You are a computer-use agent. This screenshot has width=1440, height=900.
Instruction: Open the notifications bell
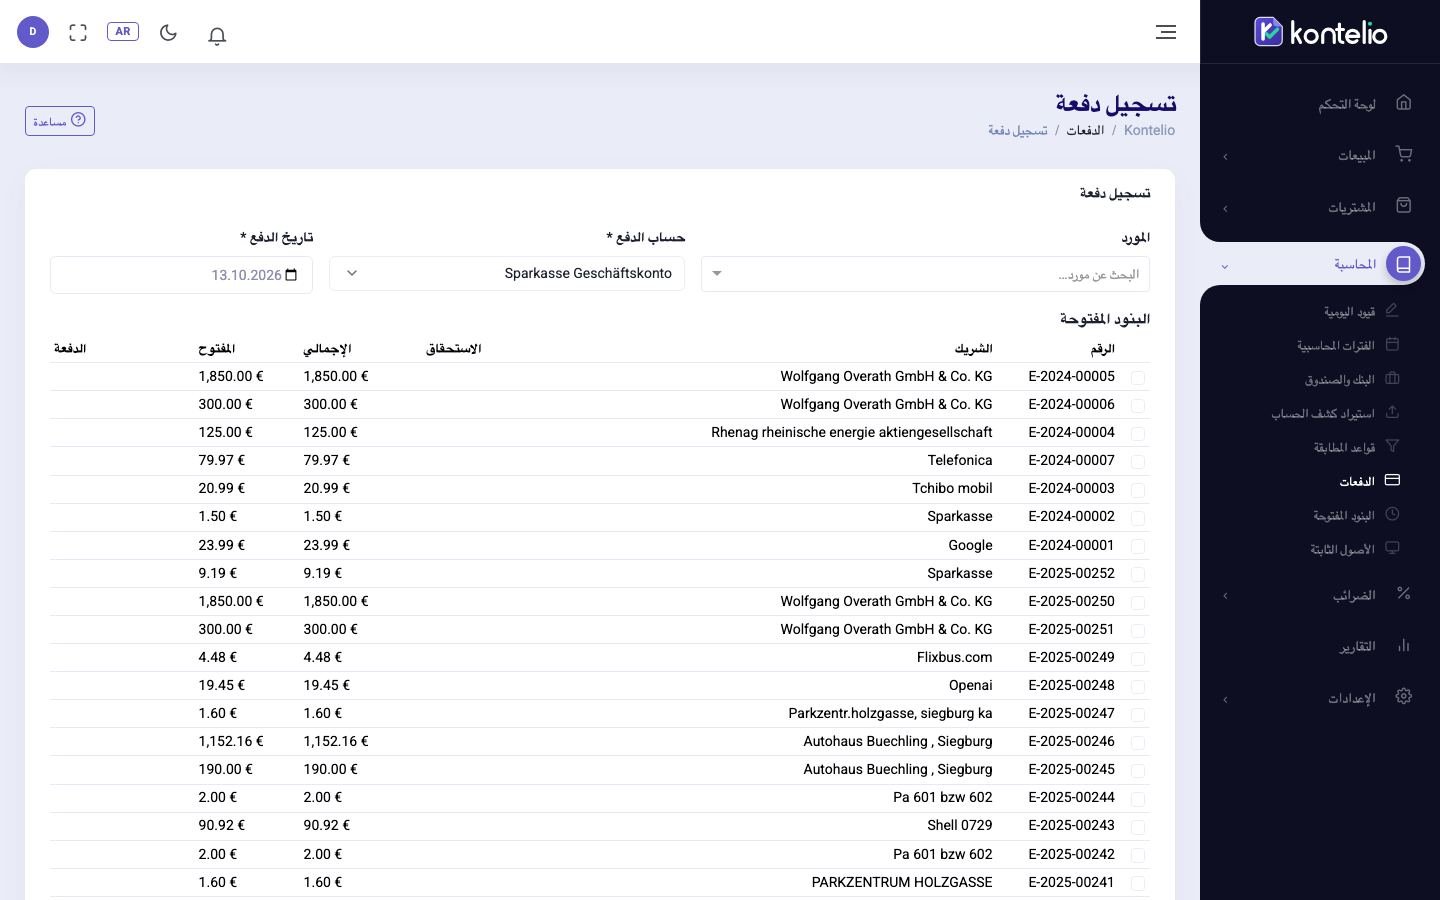[x=217, y=35]
